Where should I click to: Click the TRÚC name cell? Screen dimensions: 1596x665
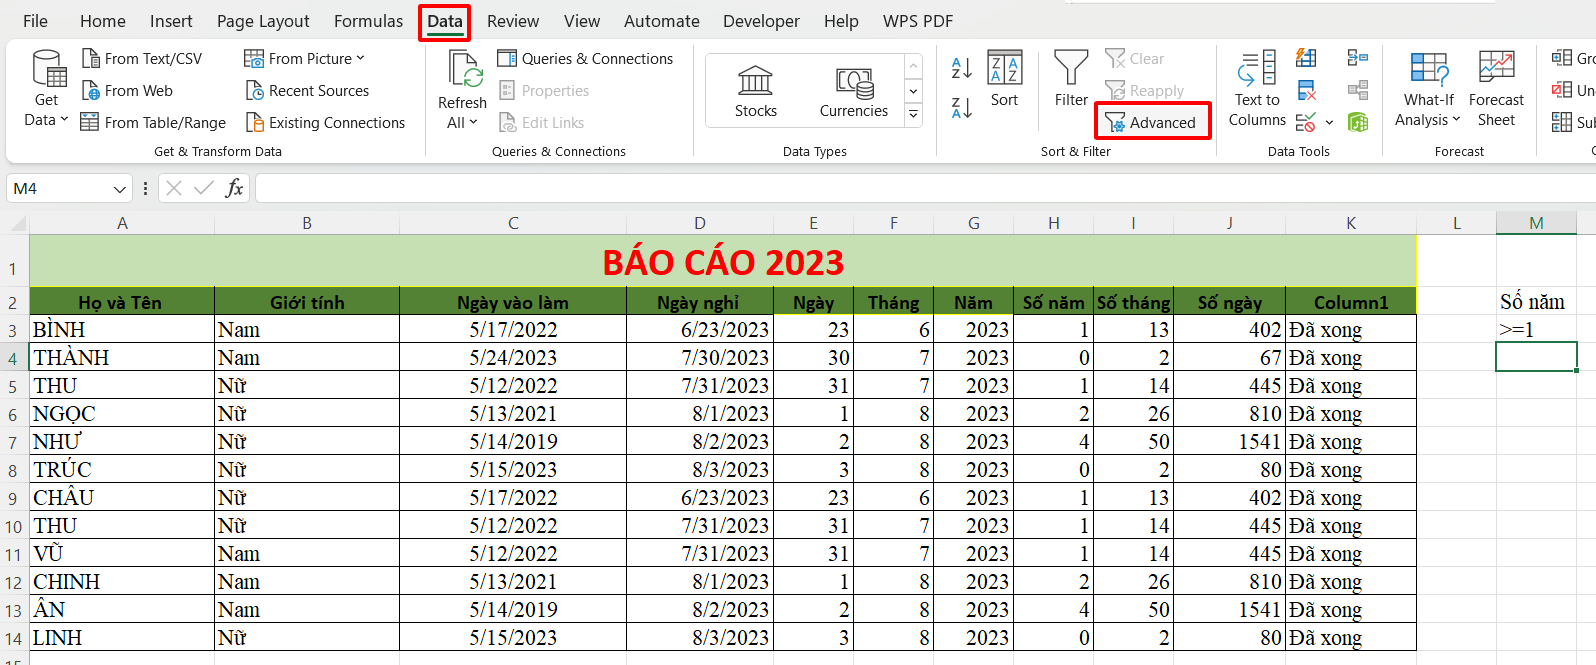coord(122,470)
